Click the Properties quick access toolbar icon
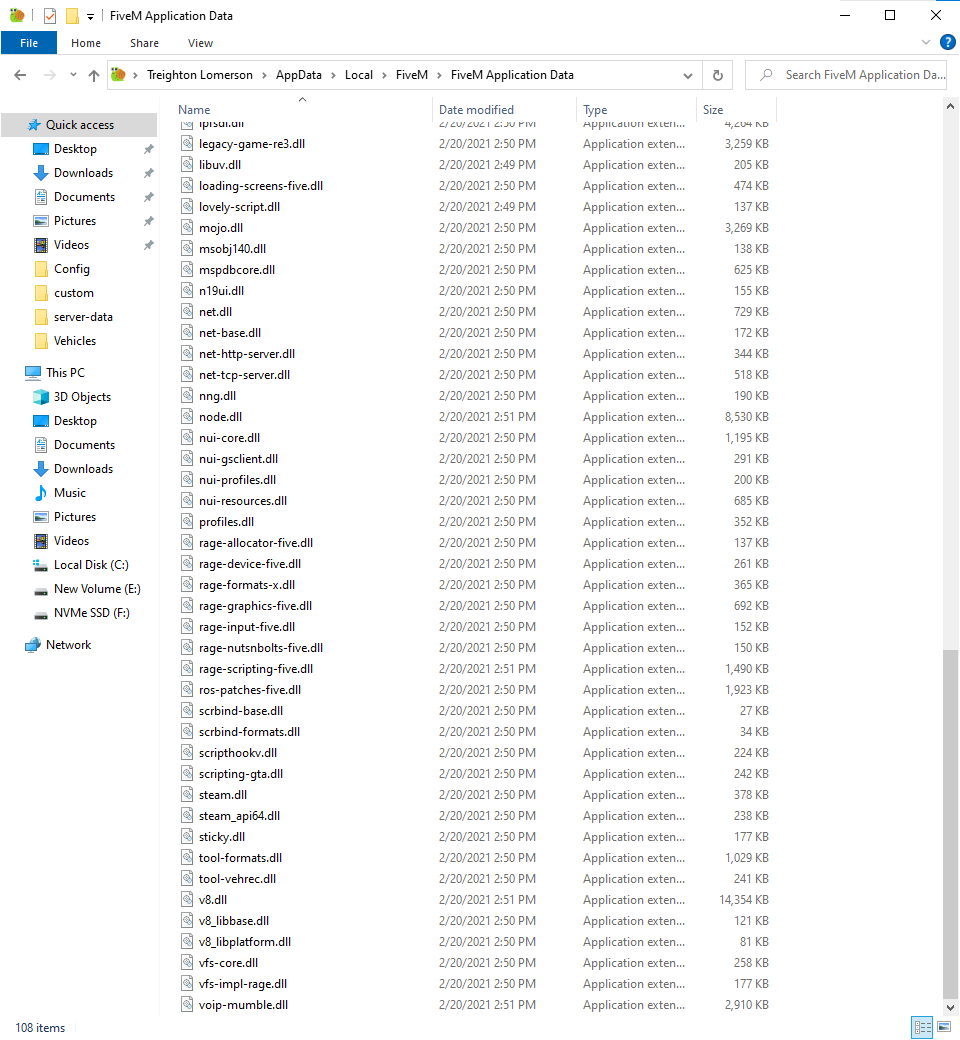Viewport: 960px width, 1040px height. point(50,15)
